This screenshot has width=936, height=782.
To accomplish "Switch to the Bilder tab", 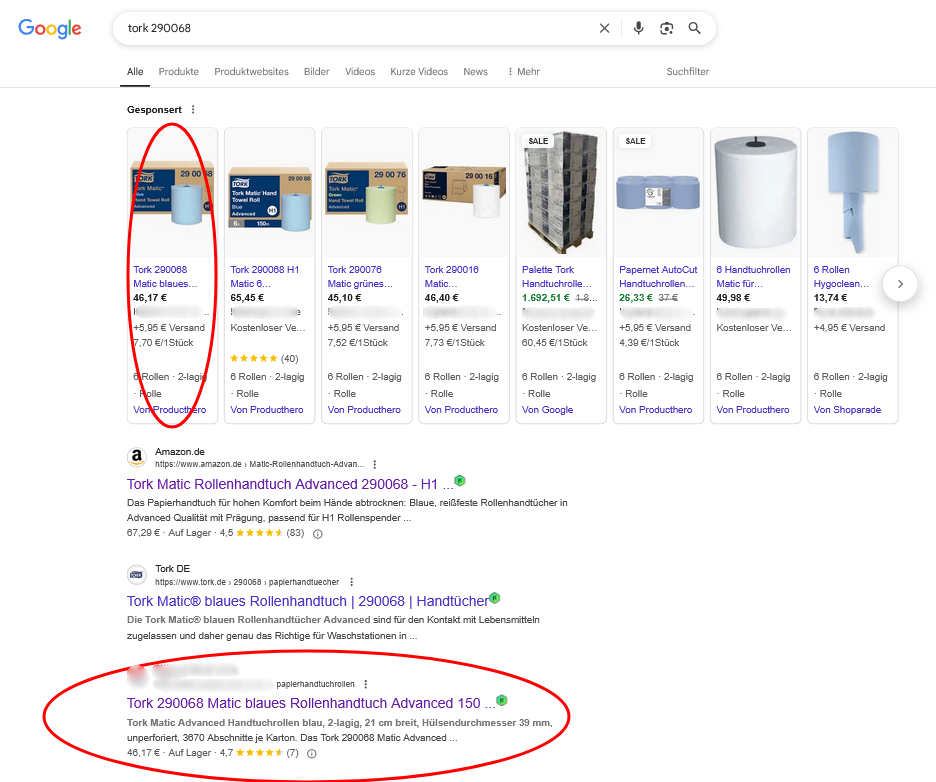I will tap(316, 72).
